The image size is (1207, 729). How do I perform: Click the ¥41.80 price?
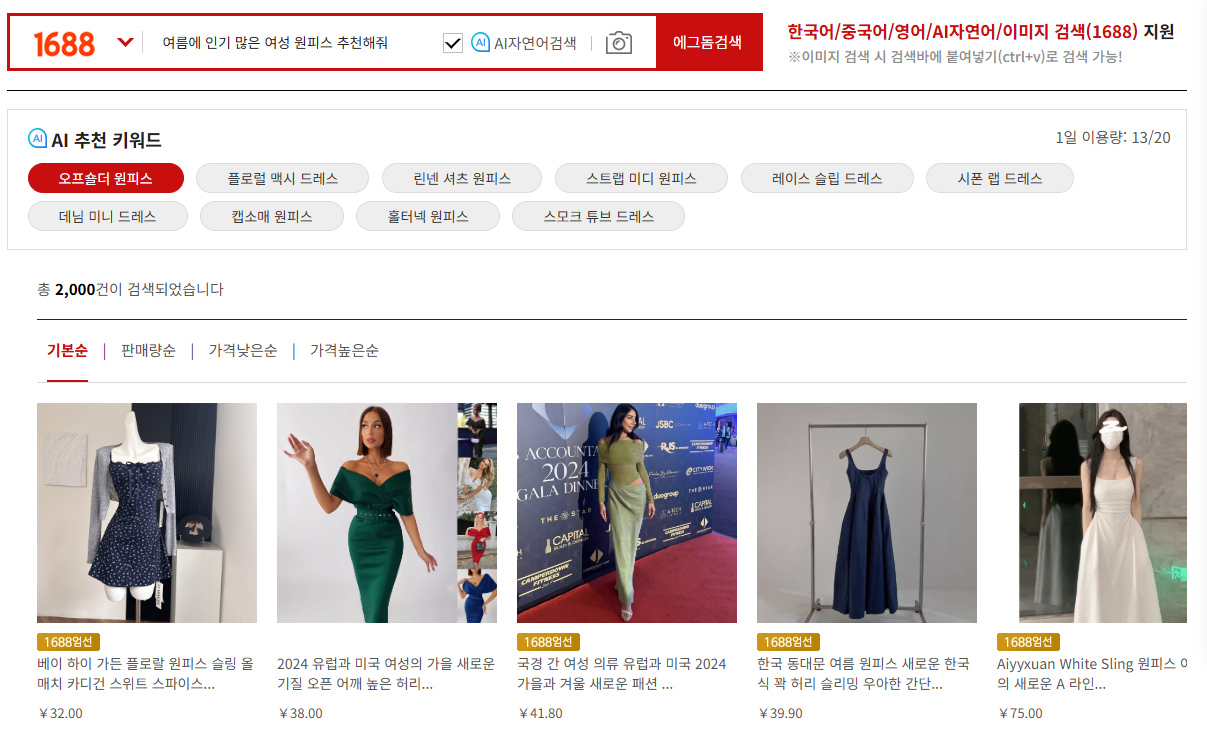point(540,713)
